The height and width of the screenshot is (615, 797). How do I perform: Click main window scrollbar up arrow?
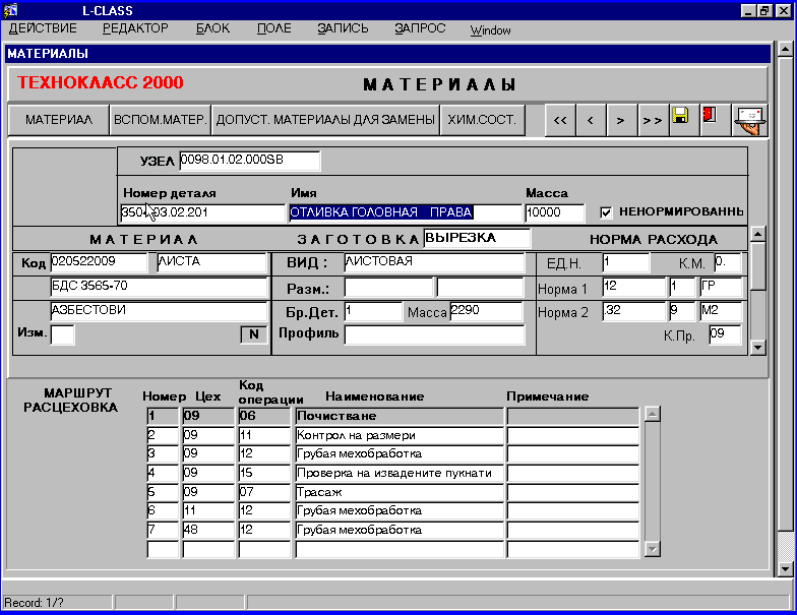coord(785,49)
